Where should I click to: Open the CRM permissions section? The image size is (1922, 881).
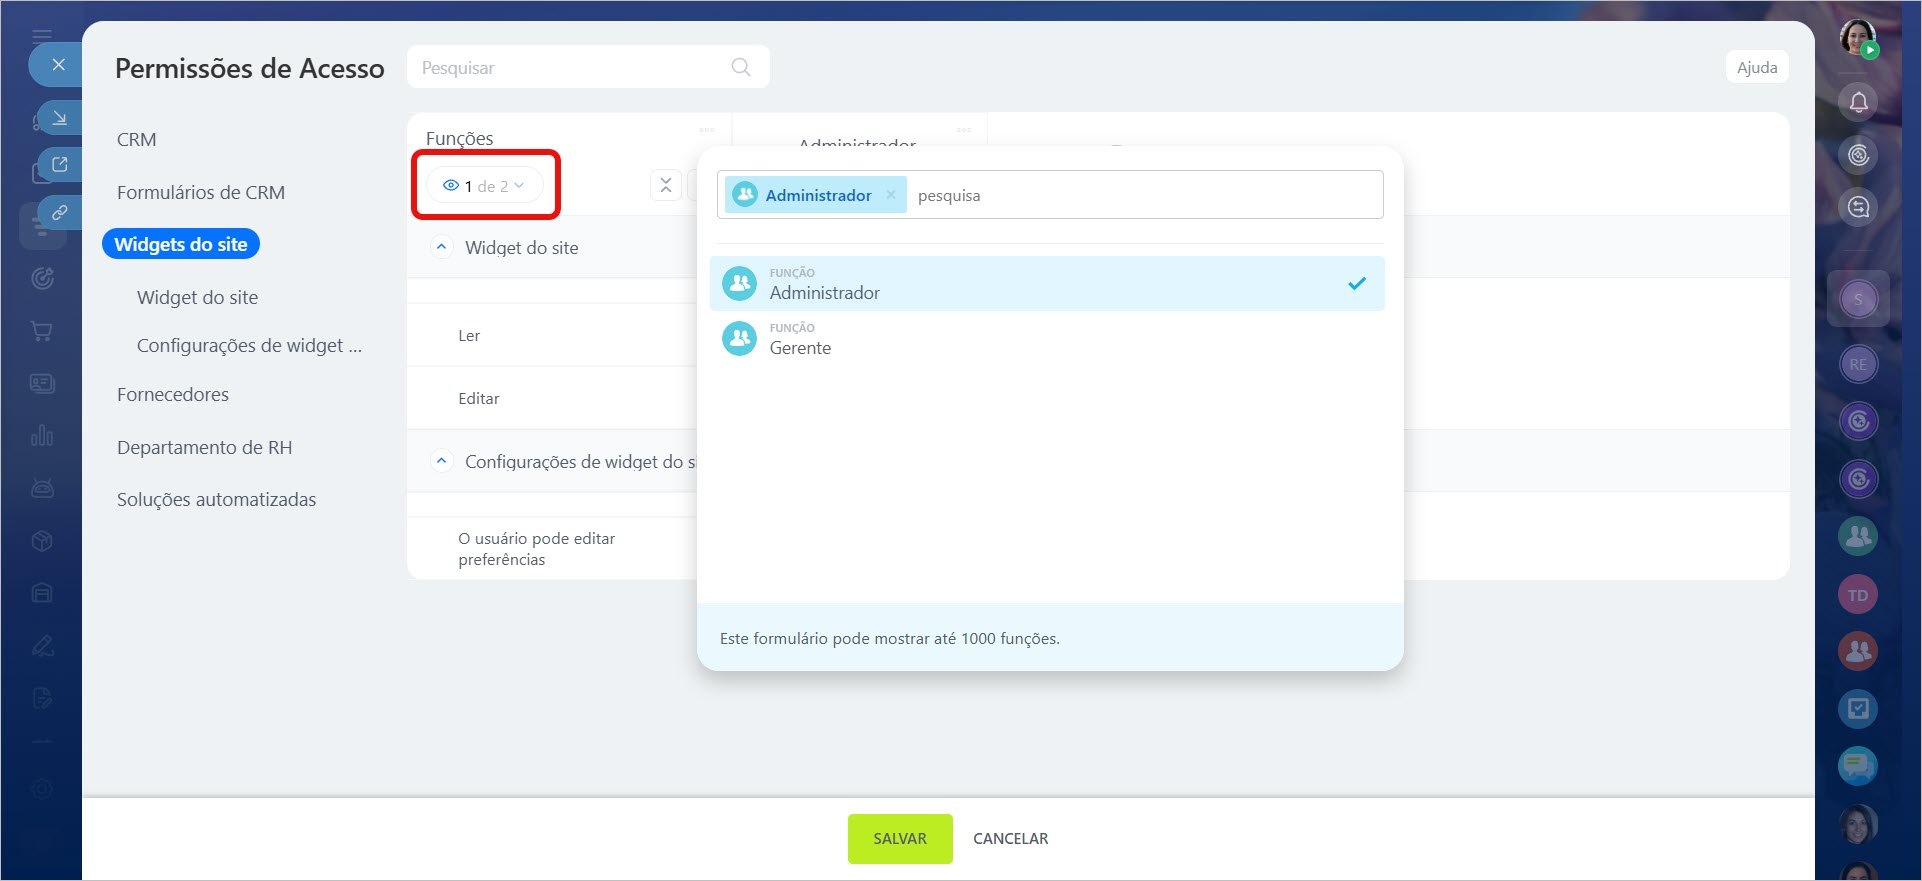click(x=136, y=139)
